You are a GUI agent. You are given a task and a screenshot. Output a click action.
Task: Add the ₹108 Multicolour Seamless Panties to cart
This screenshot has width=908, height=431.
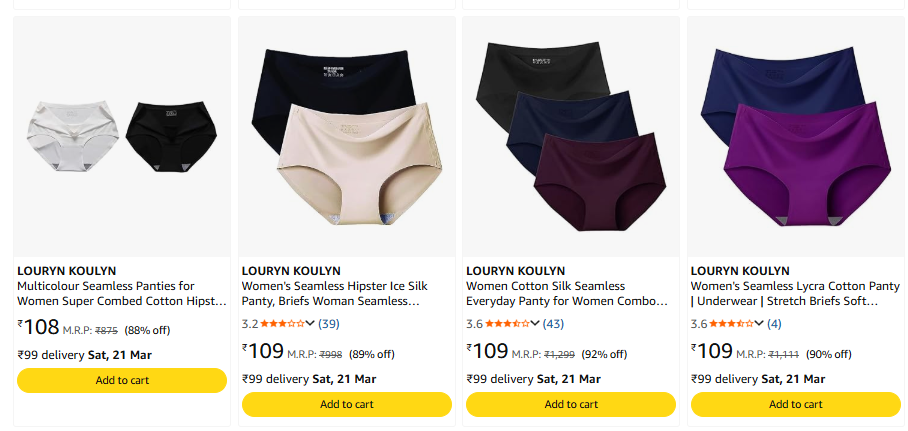click(x=122, y=380)
